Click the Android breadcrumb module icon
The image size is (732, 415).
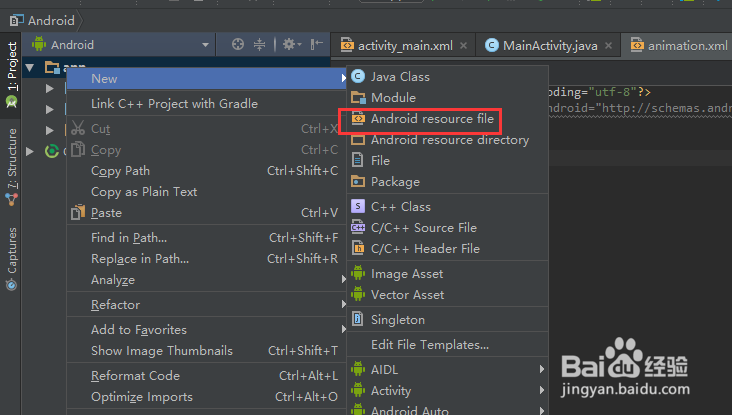click(x=17, y=20)
